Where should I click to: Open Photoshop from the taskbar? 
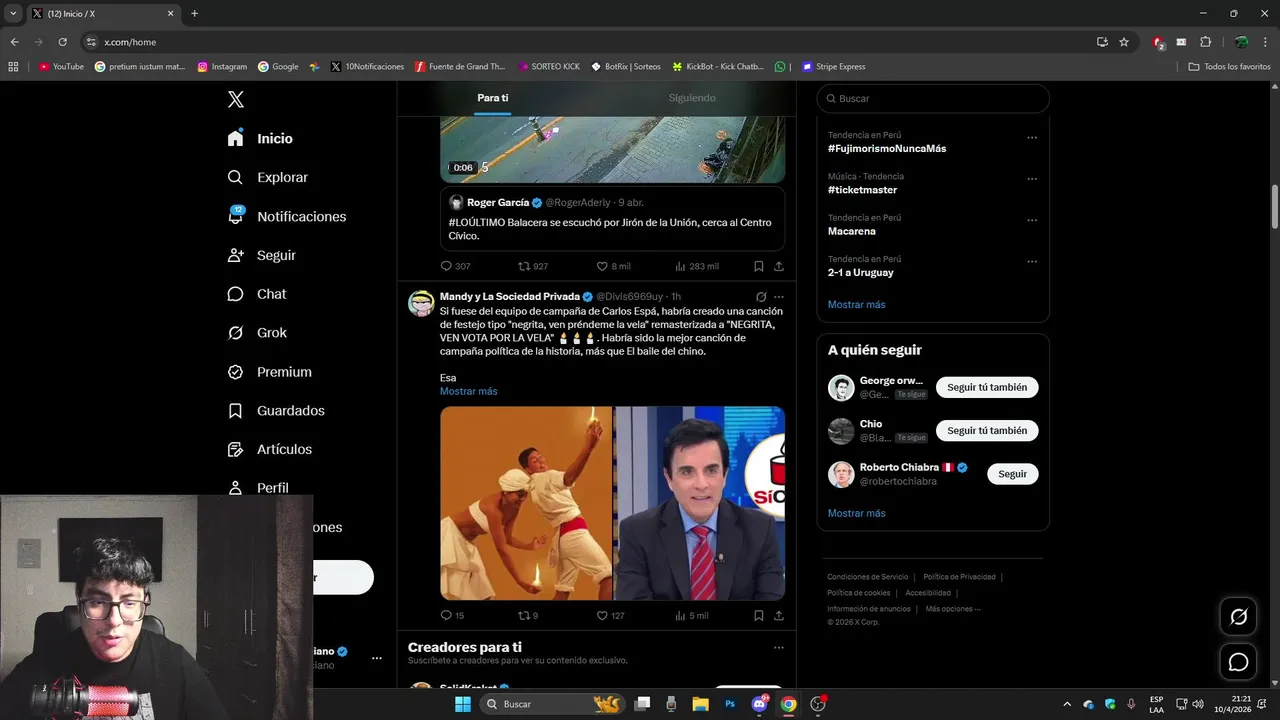click(730, 704)
